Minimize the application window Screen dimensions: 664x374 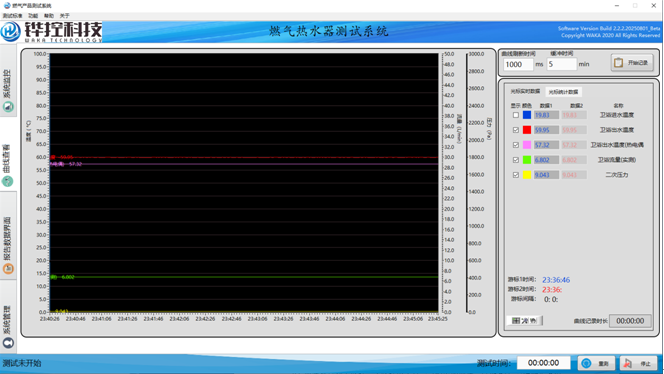tap(617, 6)
